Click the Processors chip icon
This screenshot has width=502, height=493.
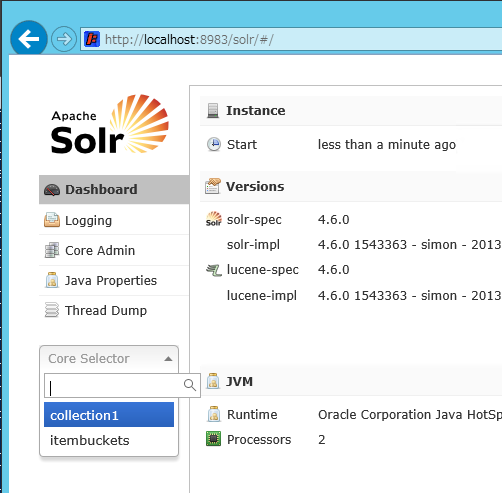213,439
